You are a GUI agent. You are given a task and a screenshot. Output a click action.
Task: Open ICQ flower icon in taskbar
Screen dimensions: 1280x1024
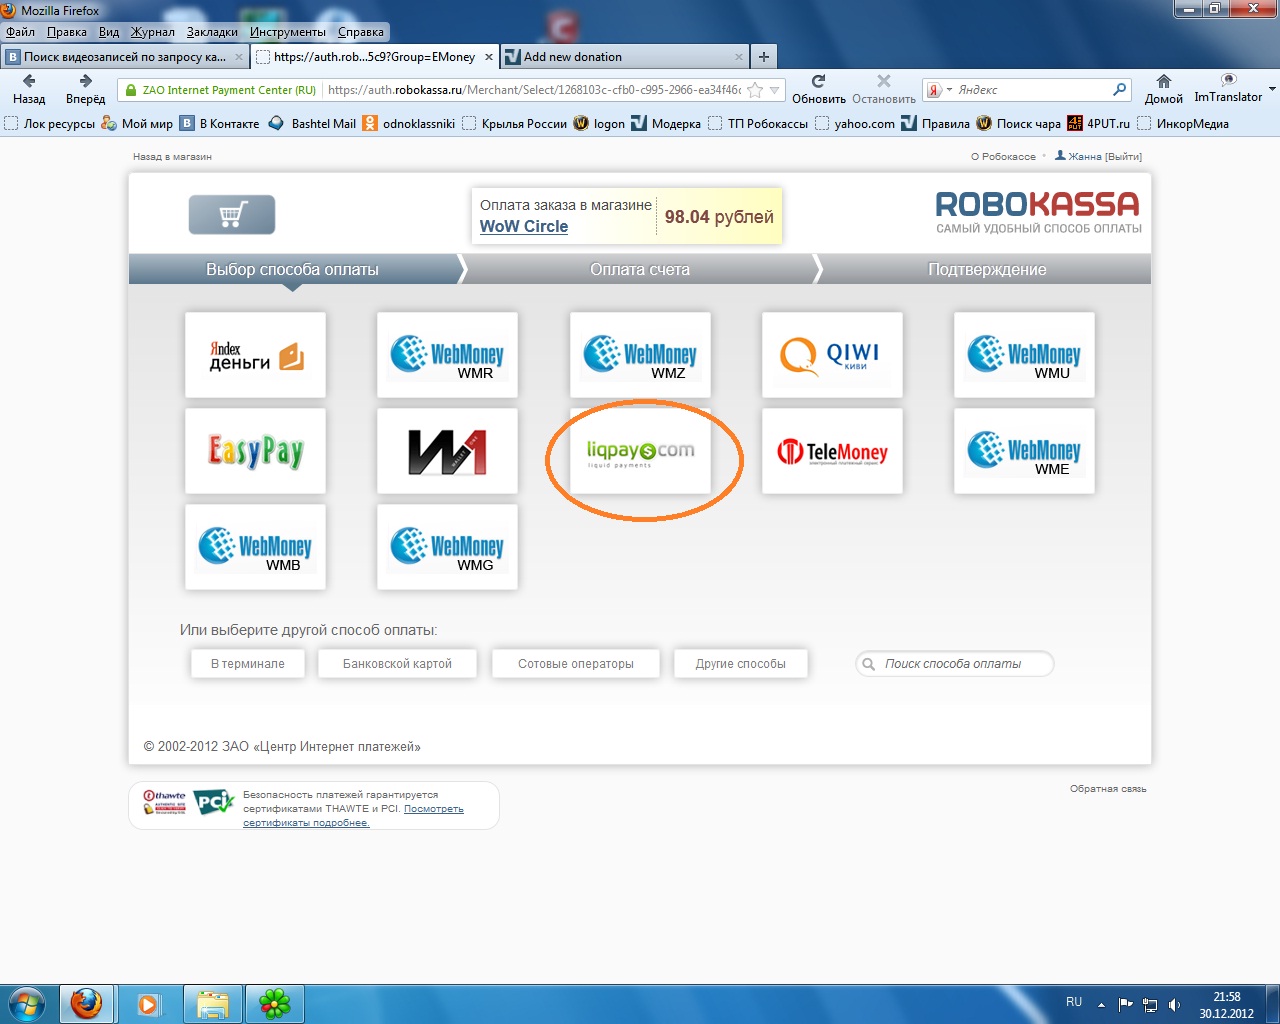[x=275, y=1003]
